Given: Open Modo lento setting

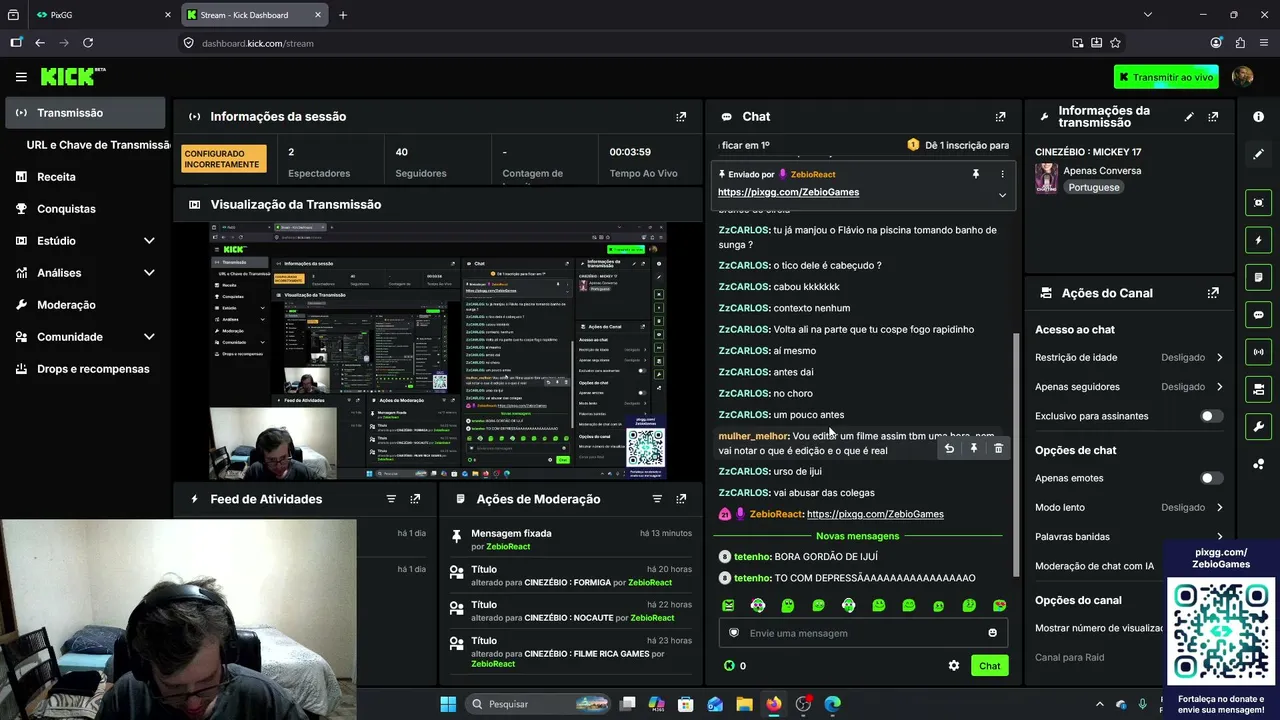Looking at the screenshot, I should (x=1129, y=508).
